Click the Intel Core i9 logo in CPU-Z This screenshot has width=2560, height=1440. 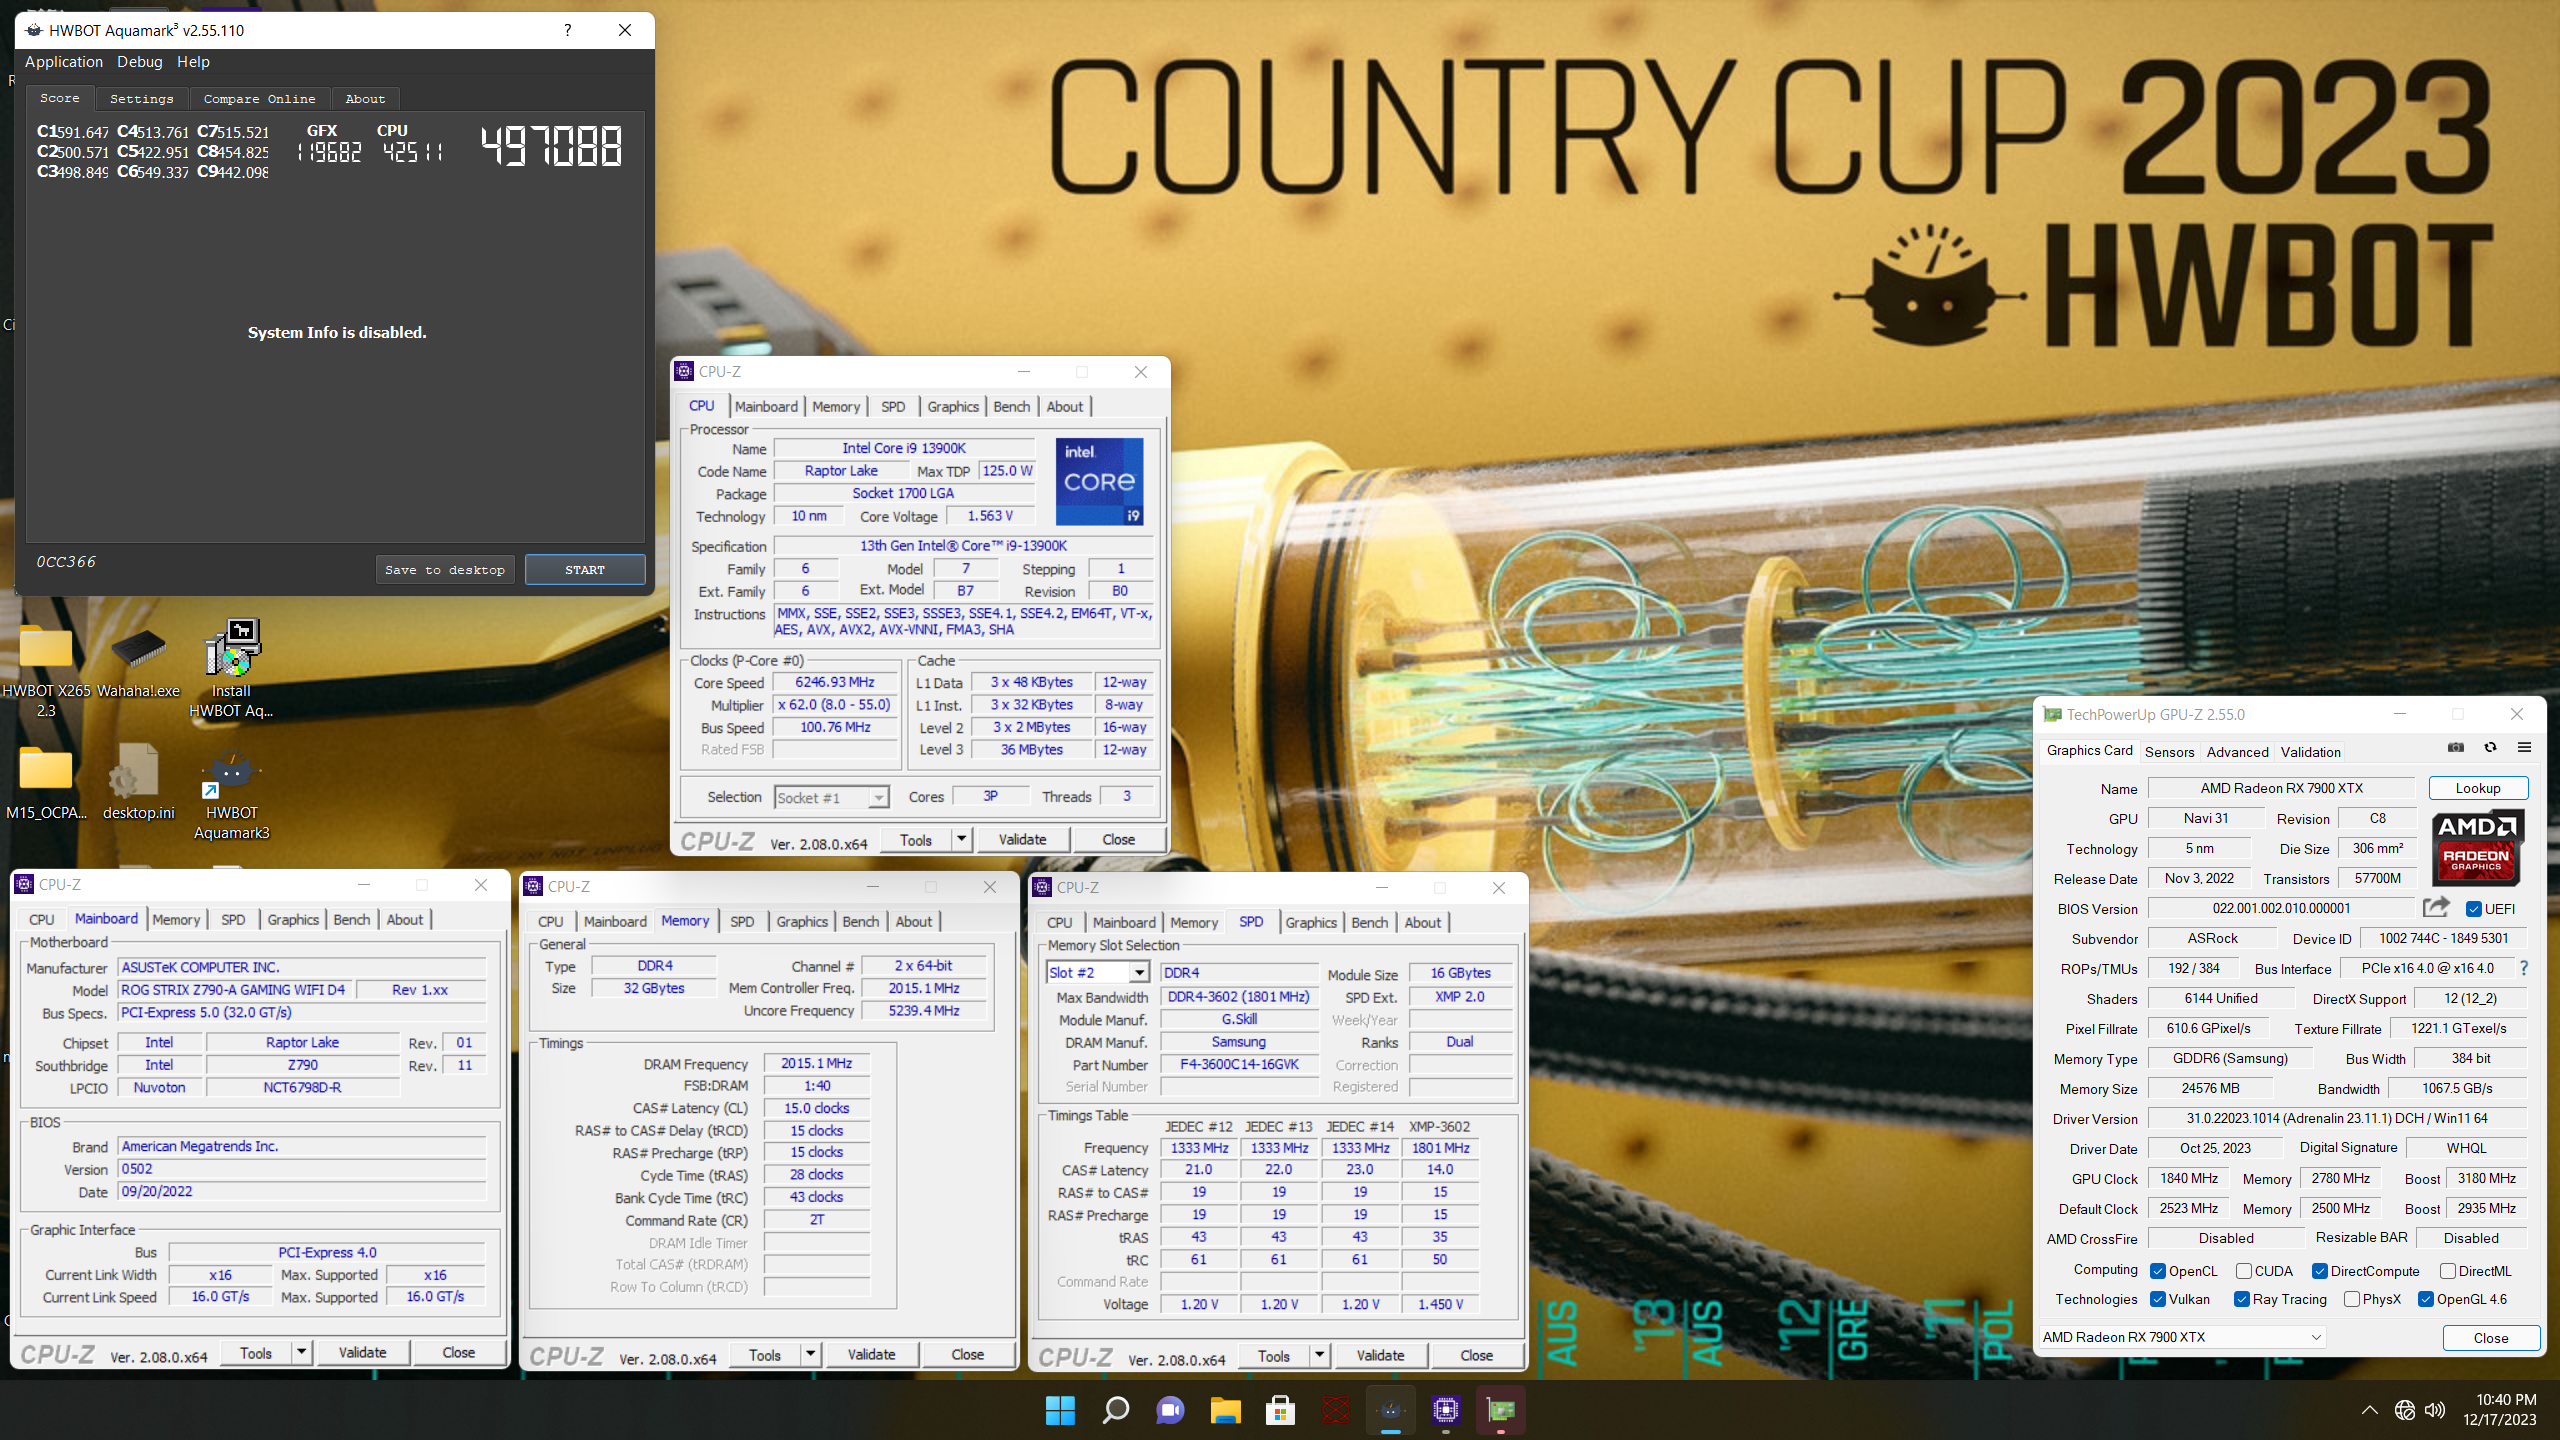coord(1099,481)
